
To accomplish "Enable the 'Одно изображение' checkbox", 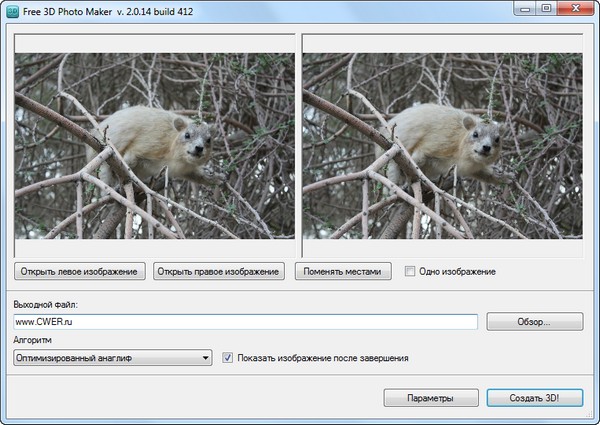I will click(x=410, y=271).
